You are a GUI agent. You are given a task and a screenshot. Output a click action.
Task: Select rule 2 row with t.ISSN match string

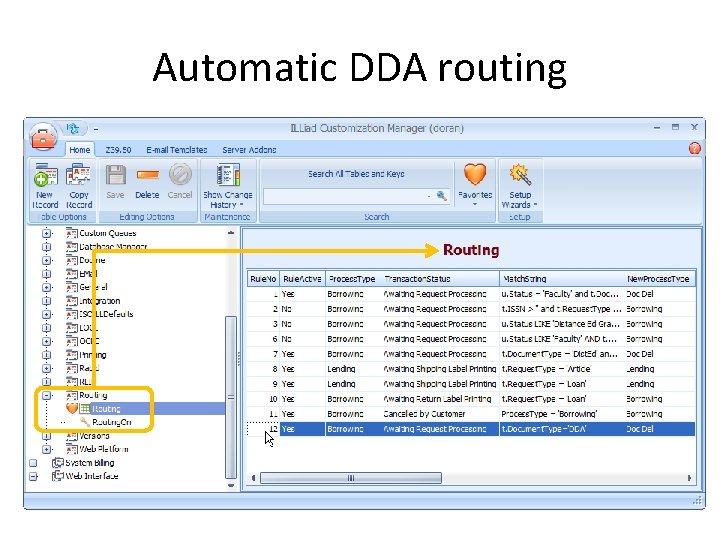point(471,309)
